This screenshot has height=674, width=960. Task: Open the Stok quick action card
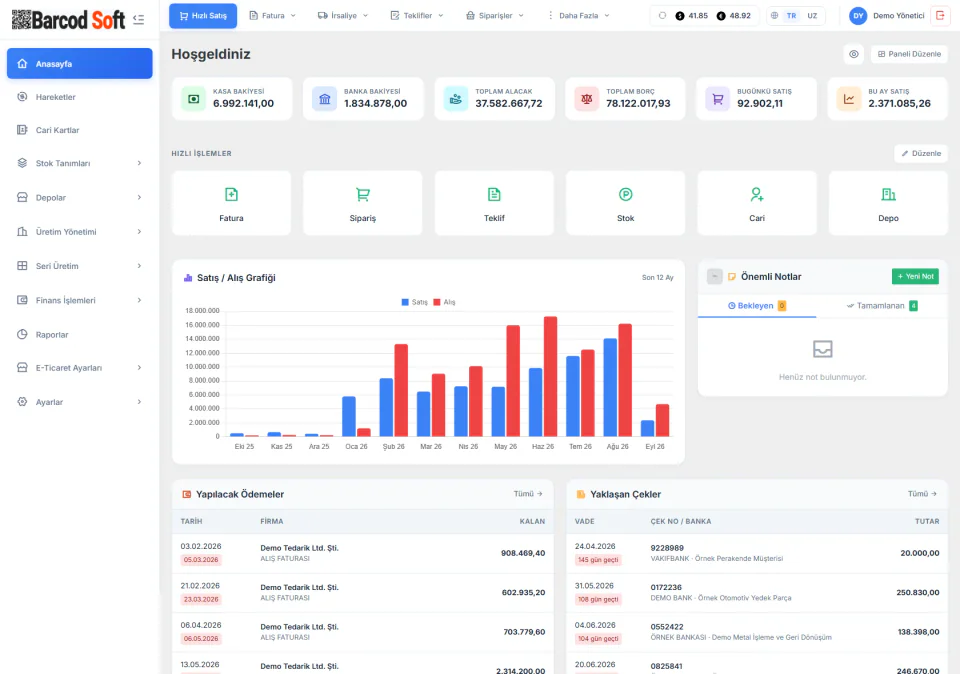[625, 203]
